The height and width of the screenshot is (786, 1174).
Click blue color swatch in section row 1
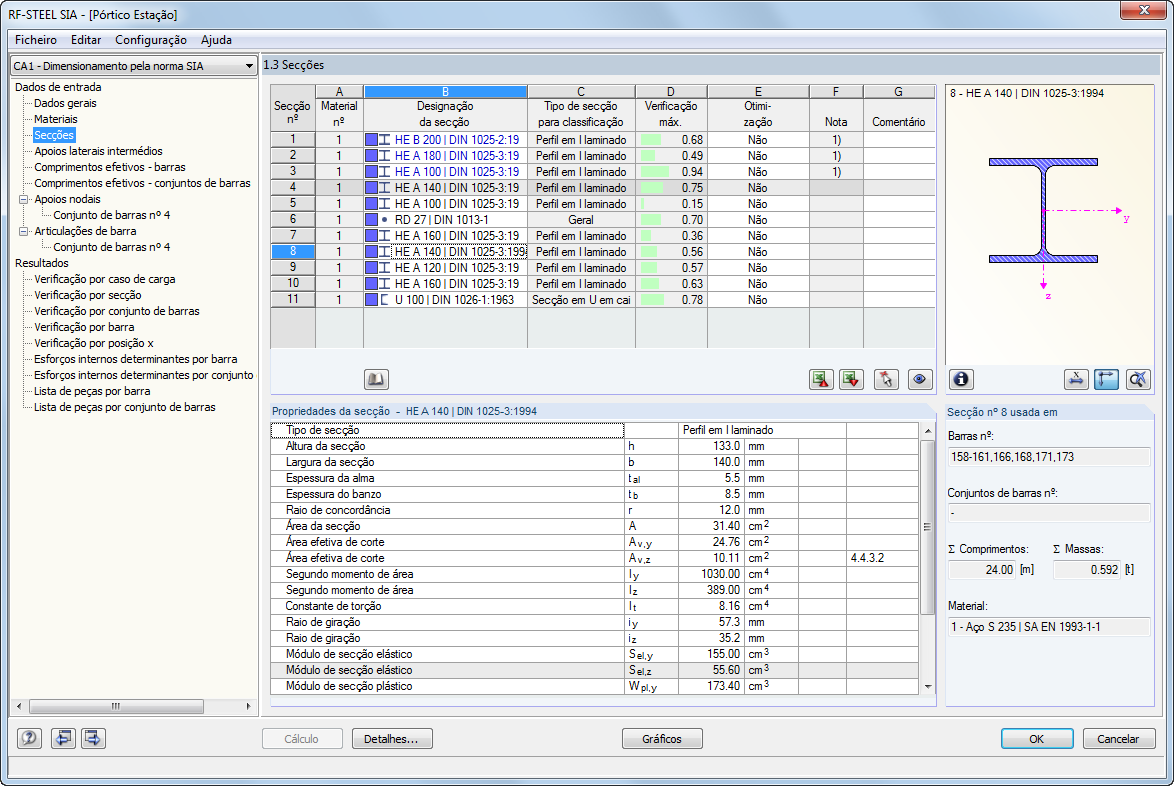[371, 140]
